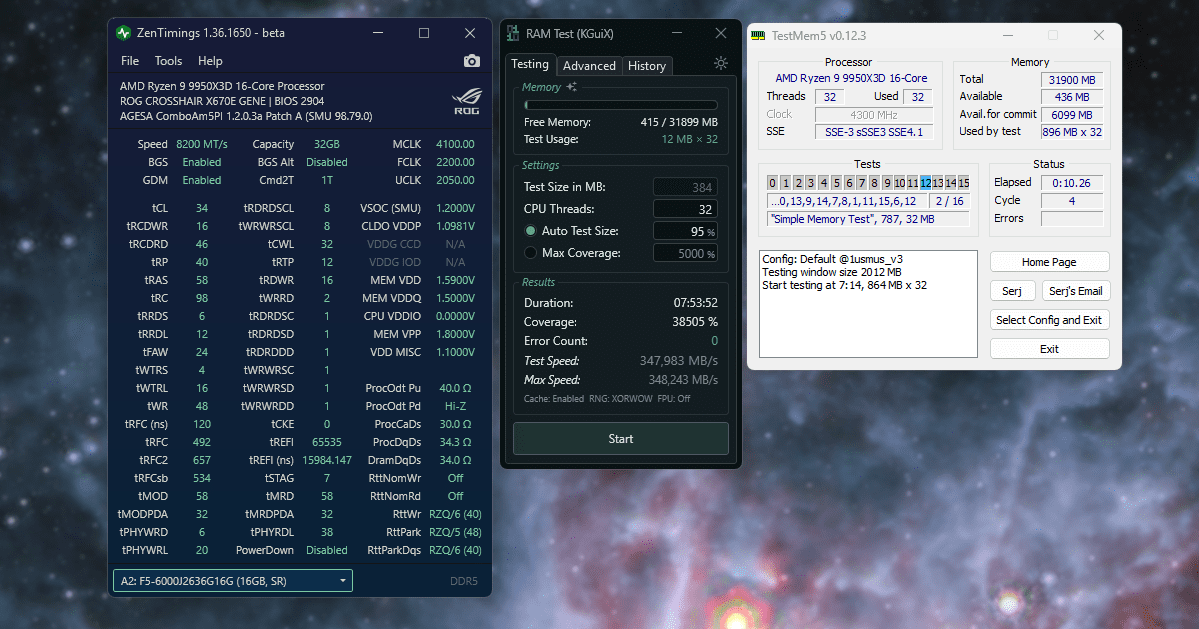
Task: Click the VSOC (SMU) value "1.2000V"
Action: coord(455,208)
